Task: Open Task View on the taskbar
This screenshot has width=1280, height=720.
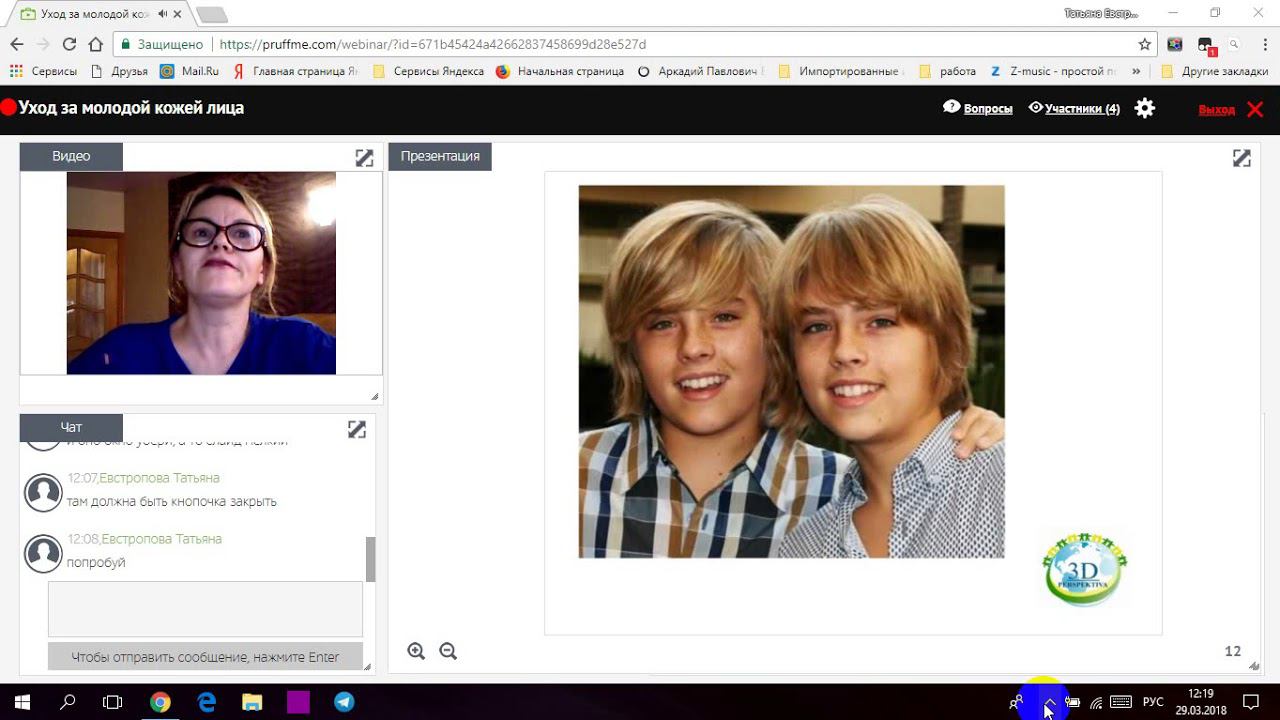Action: [113, 702]
